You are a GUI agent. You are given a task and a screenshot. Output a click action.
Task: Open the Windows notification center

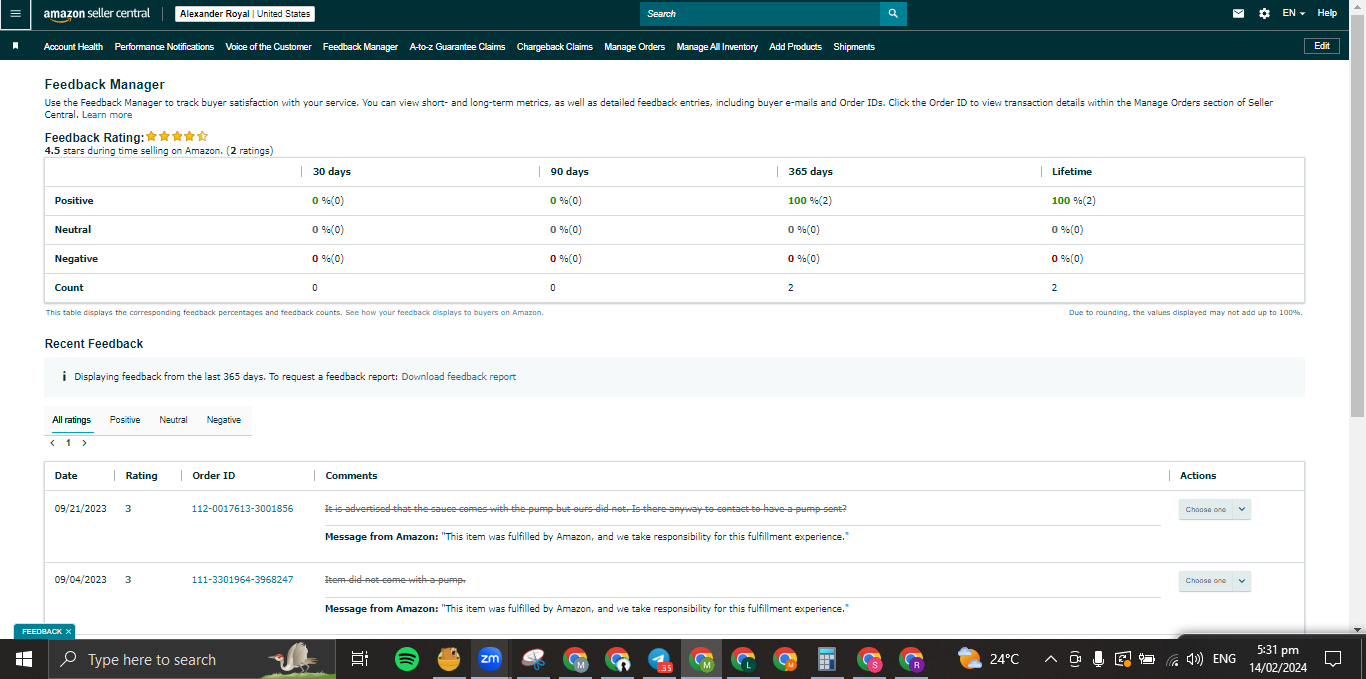tap(1333, 659)
